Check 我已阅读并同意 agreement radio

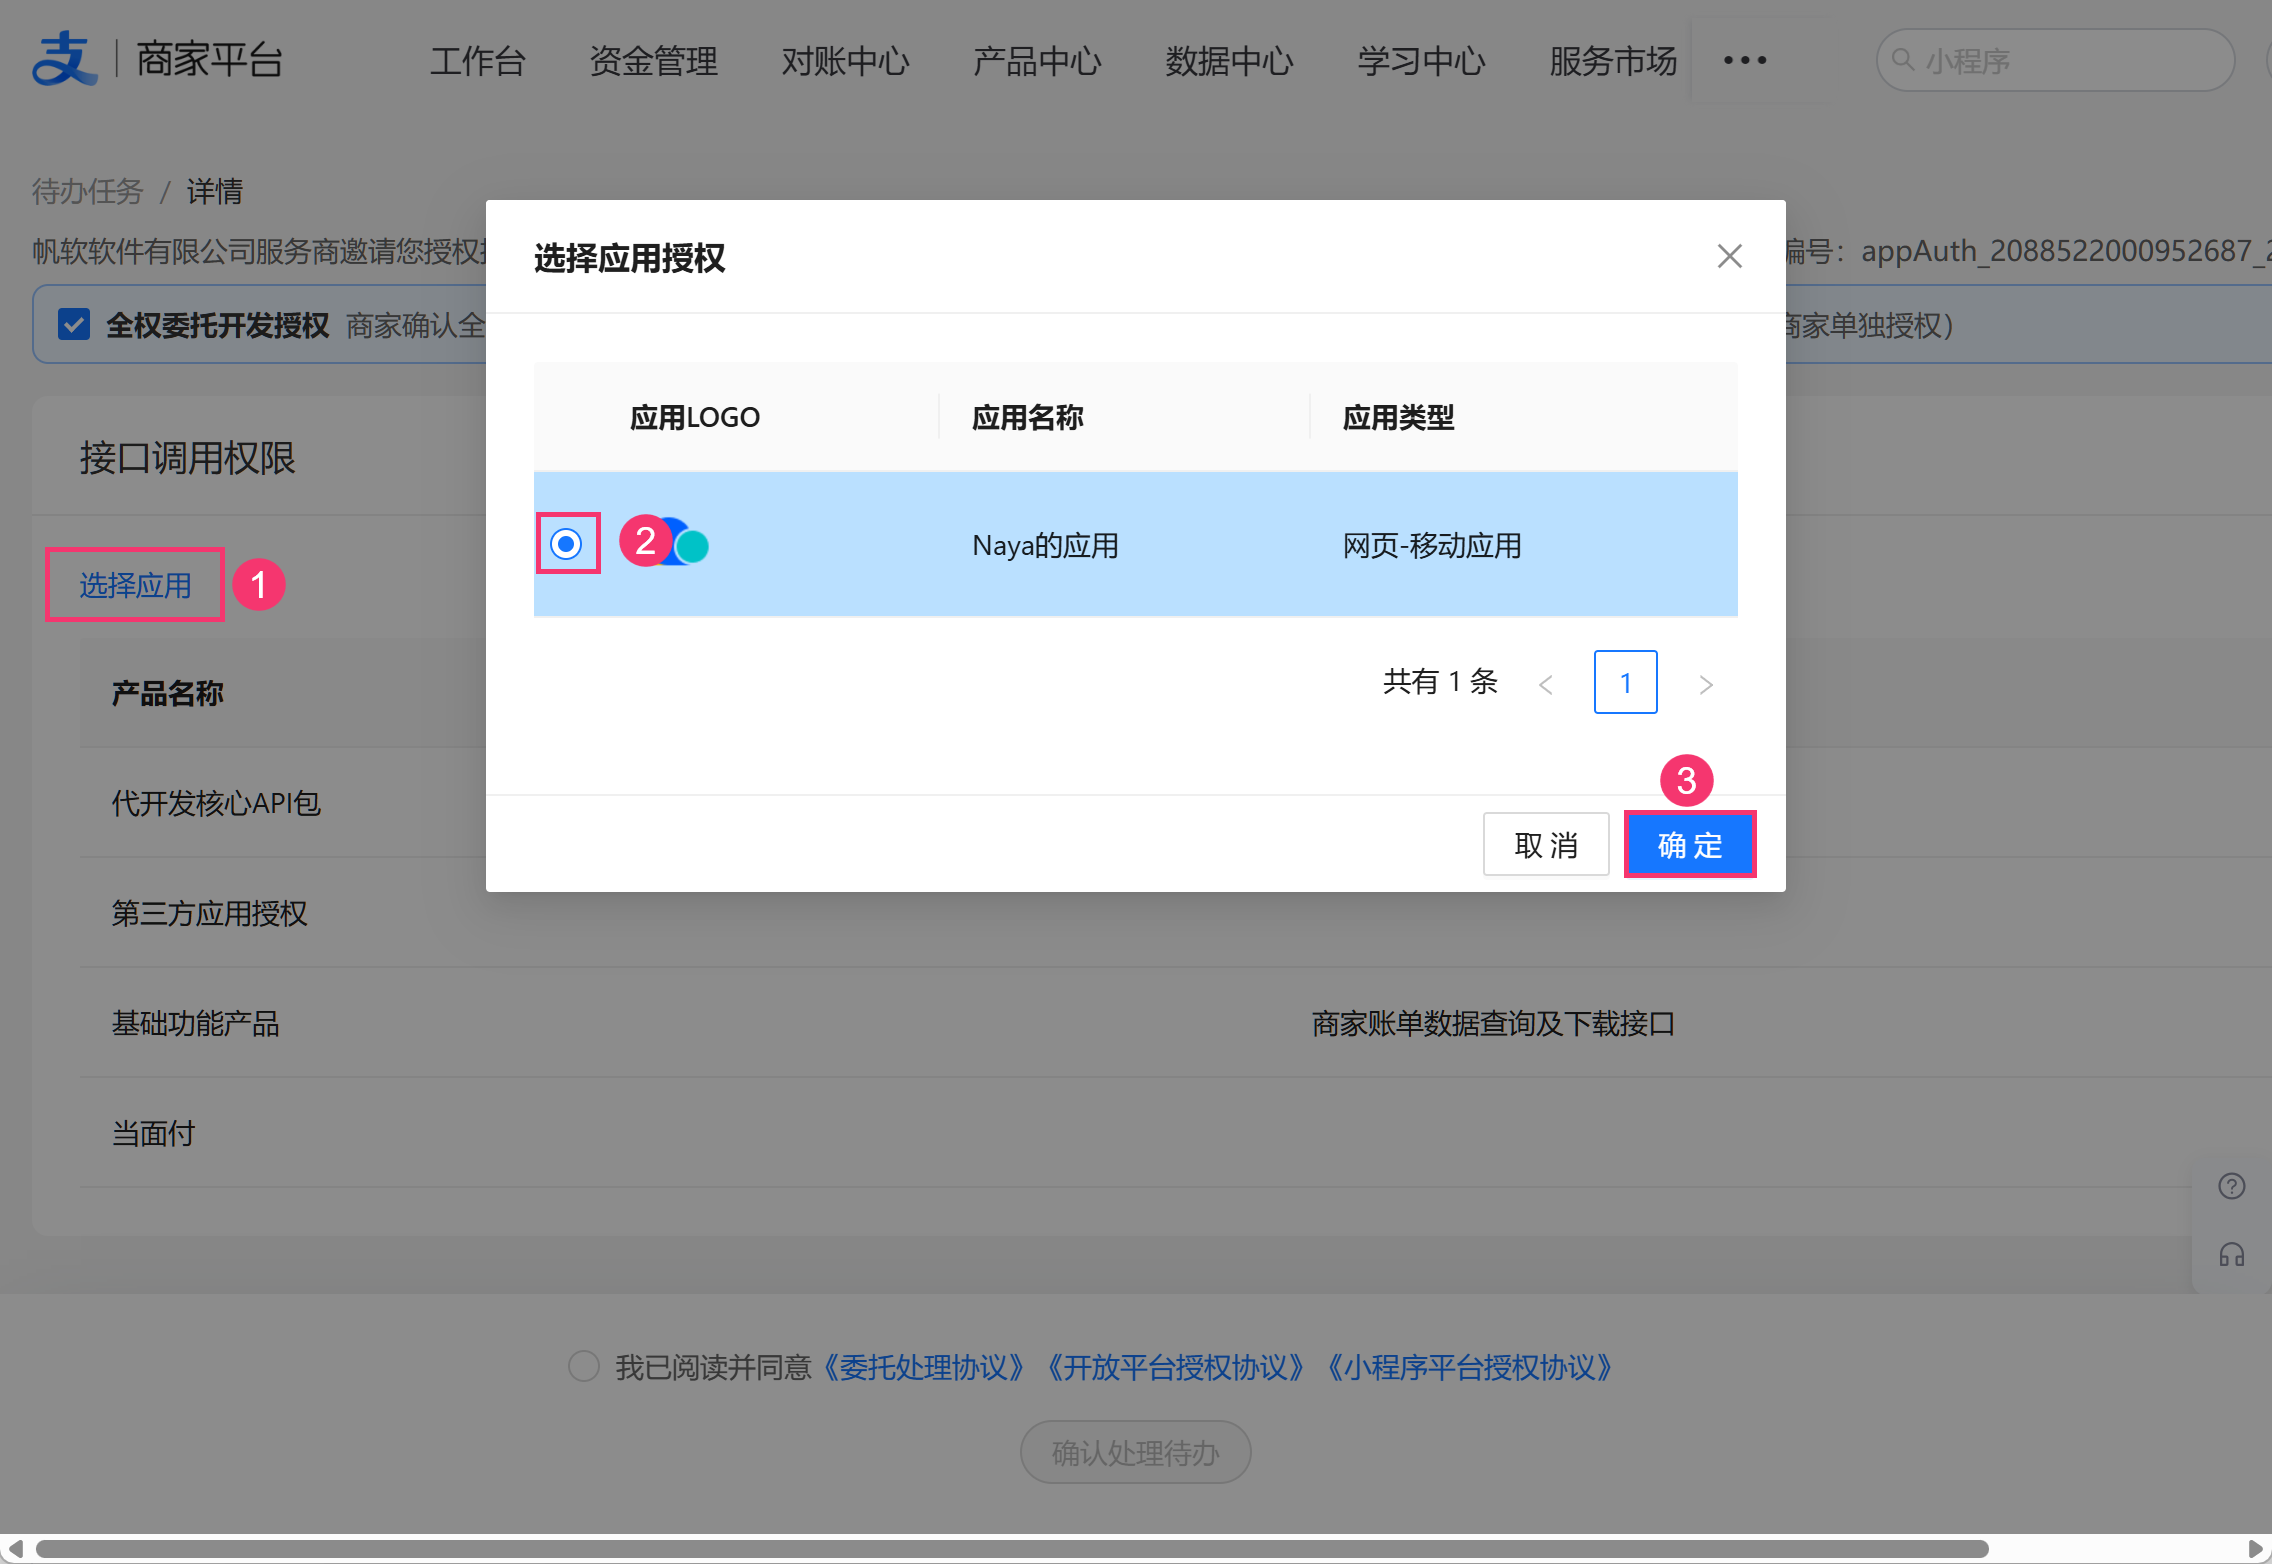click(583, 1366)
